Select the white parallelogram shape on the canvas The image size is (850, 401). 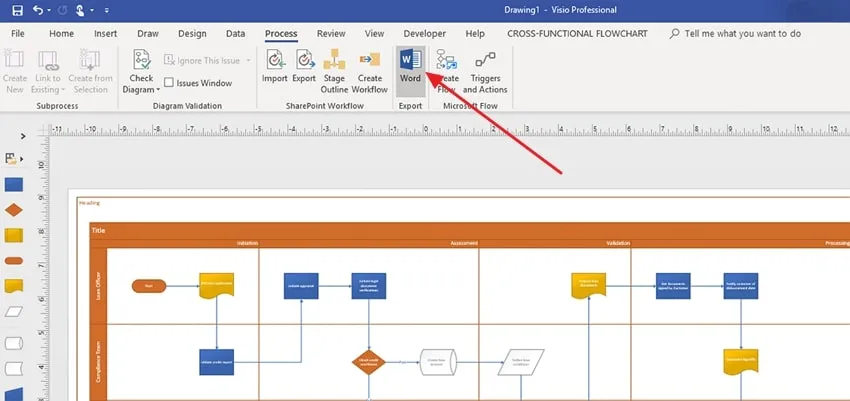pos(521,362)
